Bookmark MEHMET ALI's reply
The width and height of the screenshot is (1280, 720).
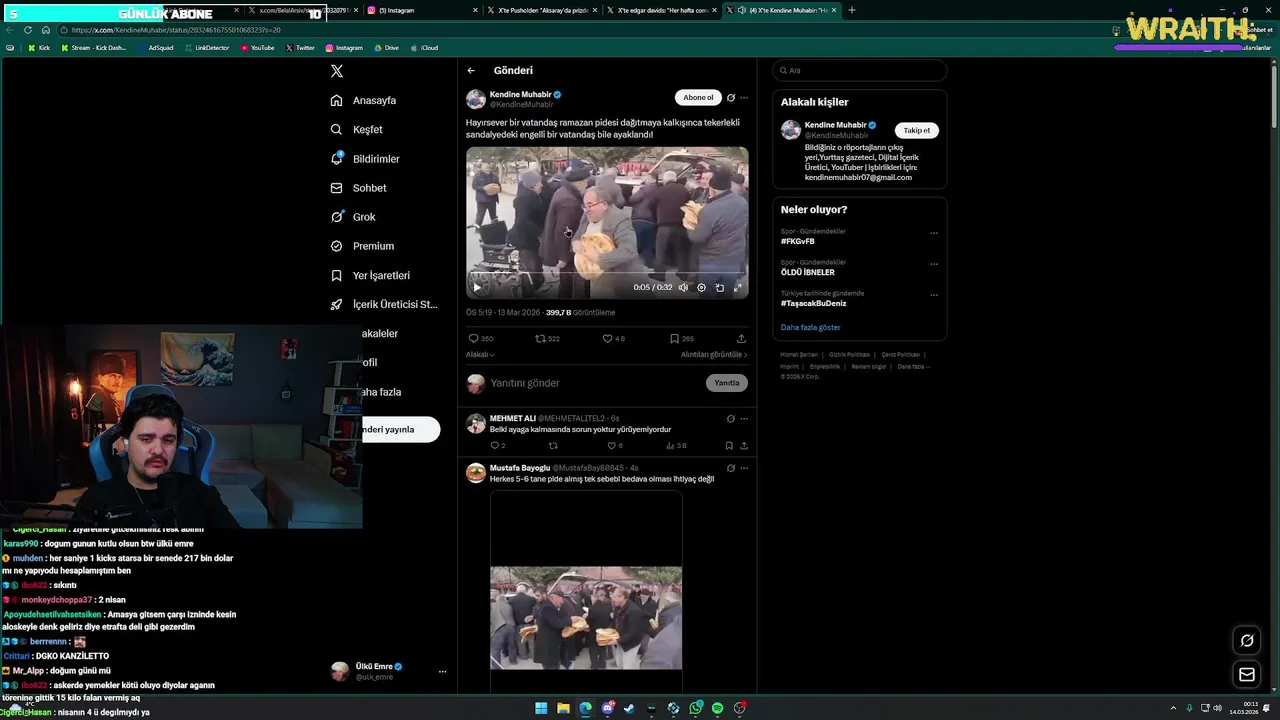729,446
